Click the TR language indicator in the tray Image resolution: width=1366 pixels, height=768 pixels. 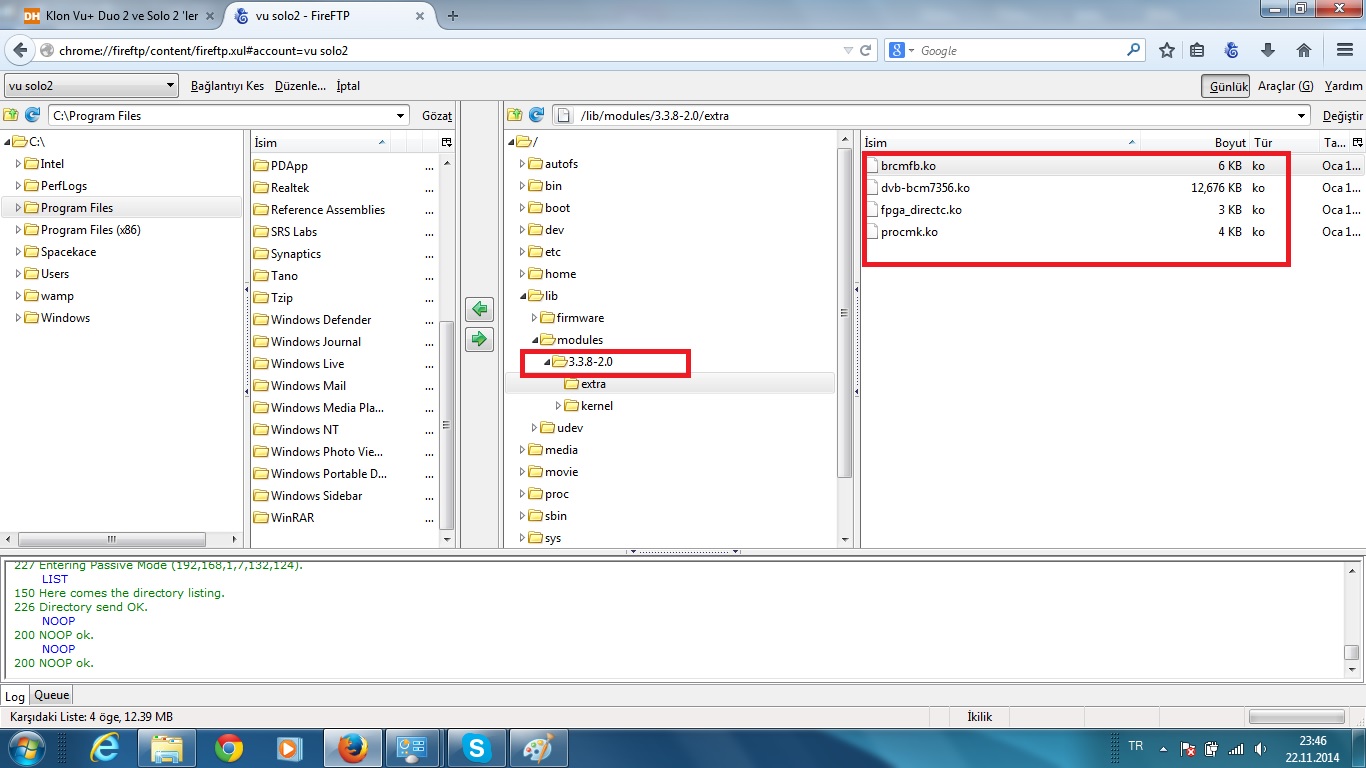pyautogui.click(x=1135, y=746)
